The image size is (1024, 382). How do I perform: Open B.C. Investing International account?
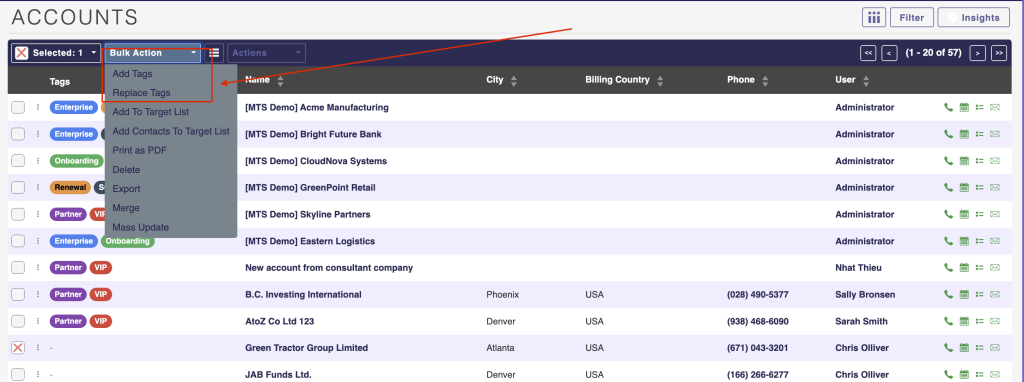tap(303, 294)
